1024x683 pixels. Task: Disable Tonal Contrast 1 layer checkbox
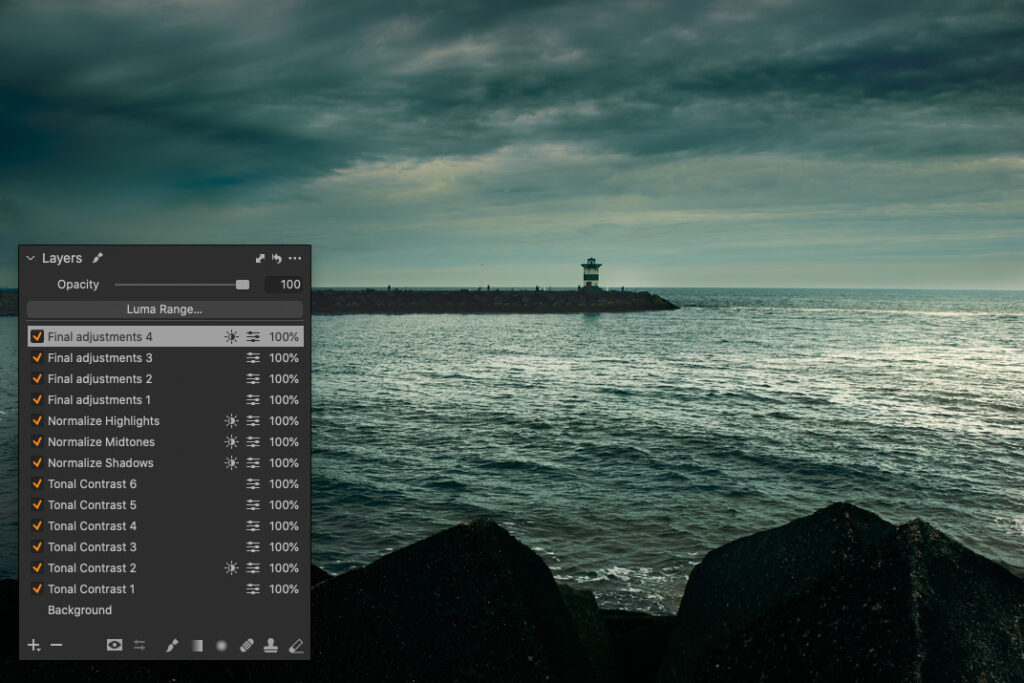coord(37,589)
